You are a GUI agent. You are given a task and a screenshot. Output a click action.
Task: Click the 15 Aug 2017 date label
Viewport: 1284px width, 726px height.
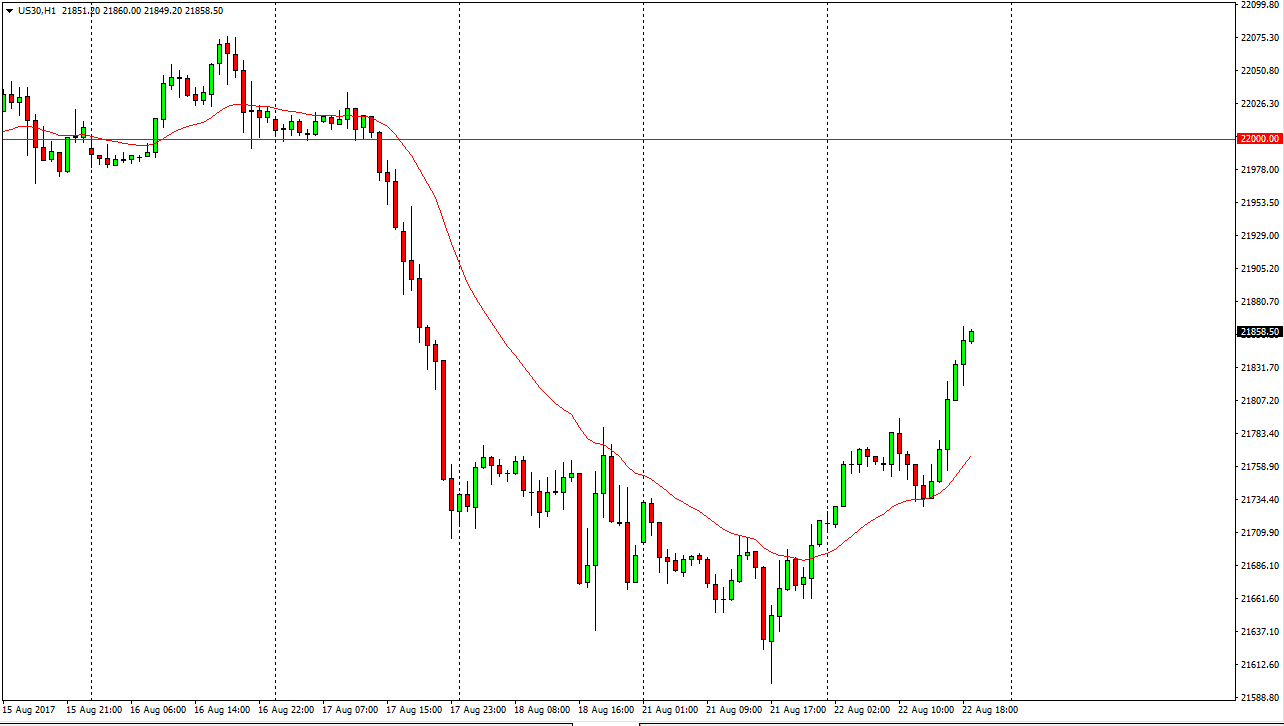(27, 710)
